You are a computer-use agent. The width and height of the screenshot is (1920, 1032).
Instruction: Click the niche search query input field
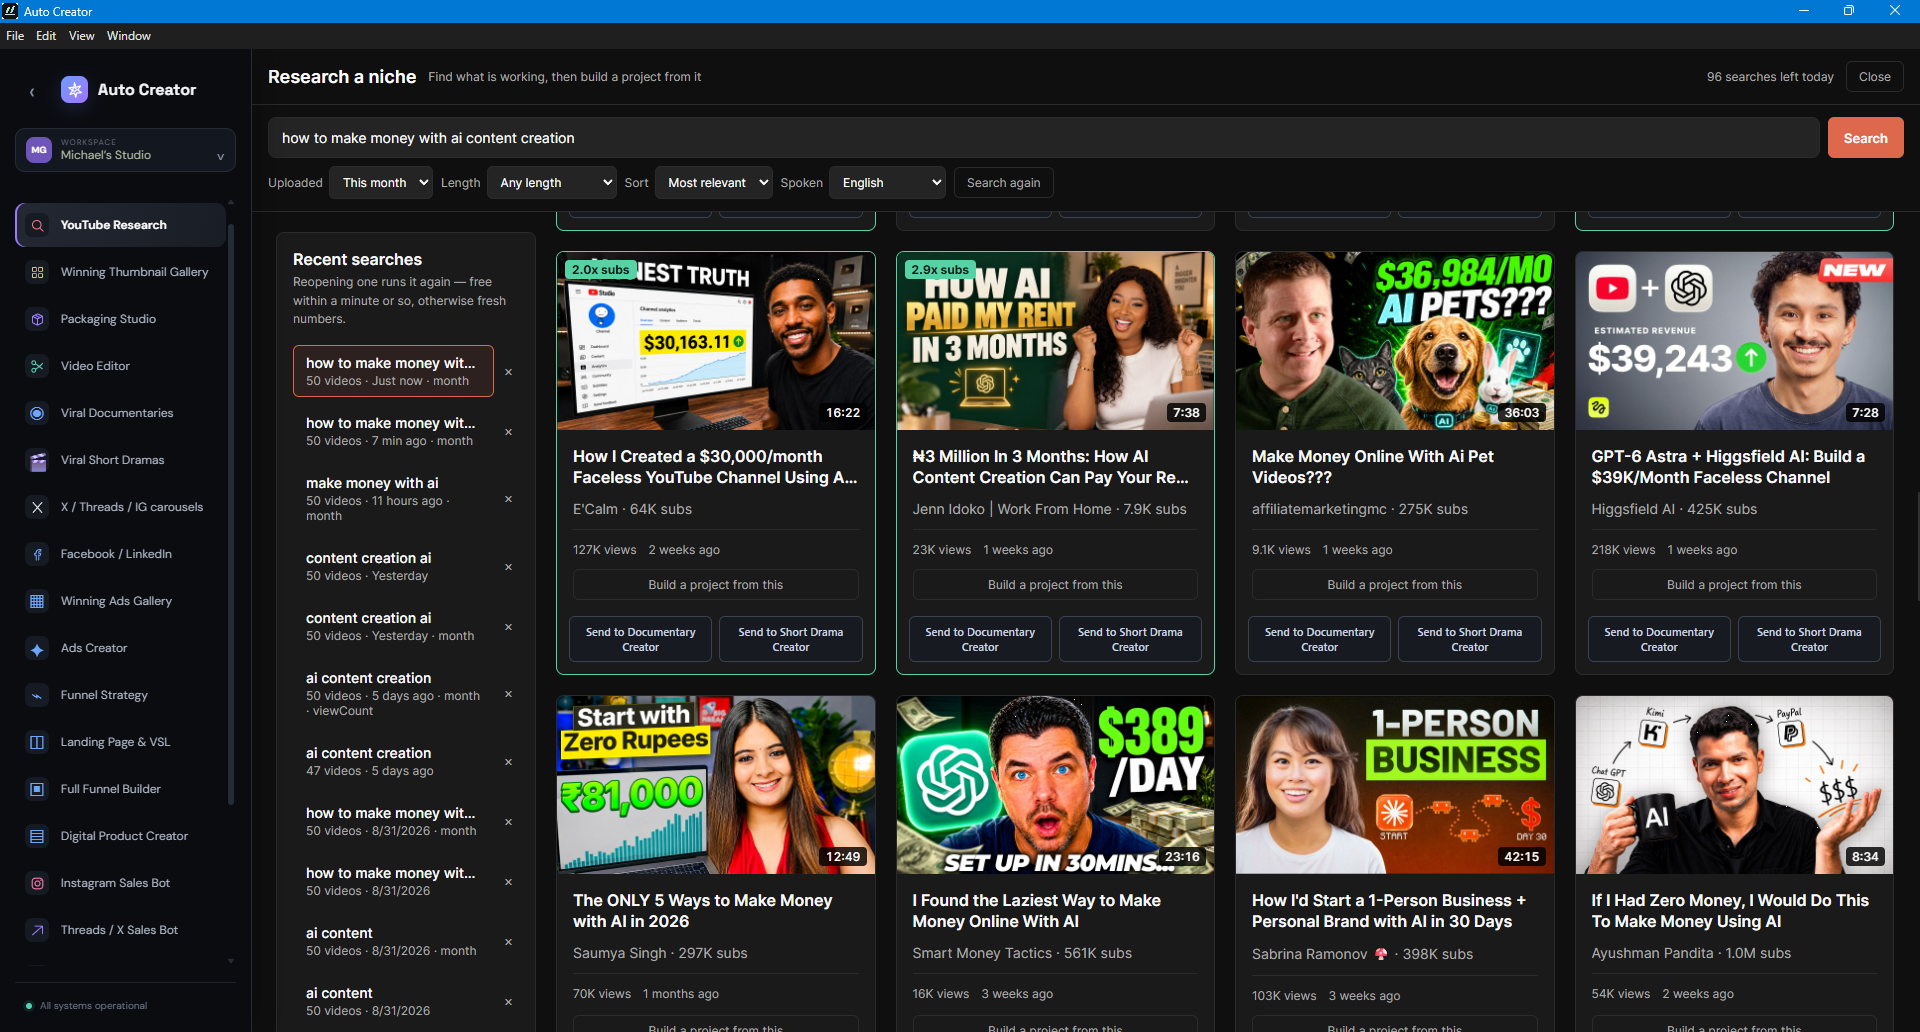tap(1043, 138)
